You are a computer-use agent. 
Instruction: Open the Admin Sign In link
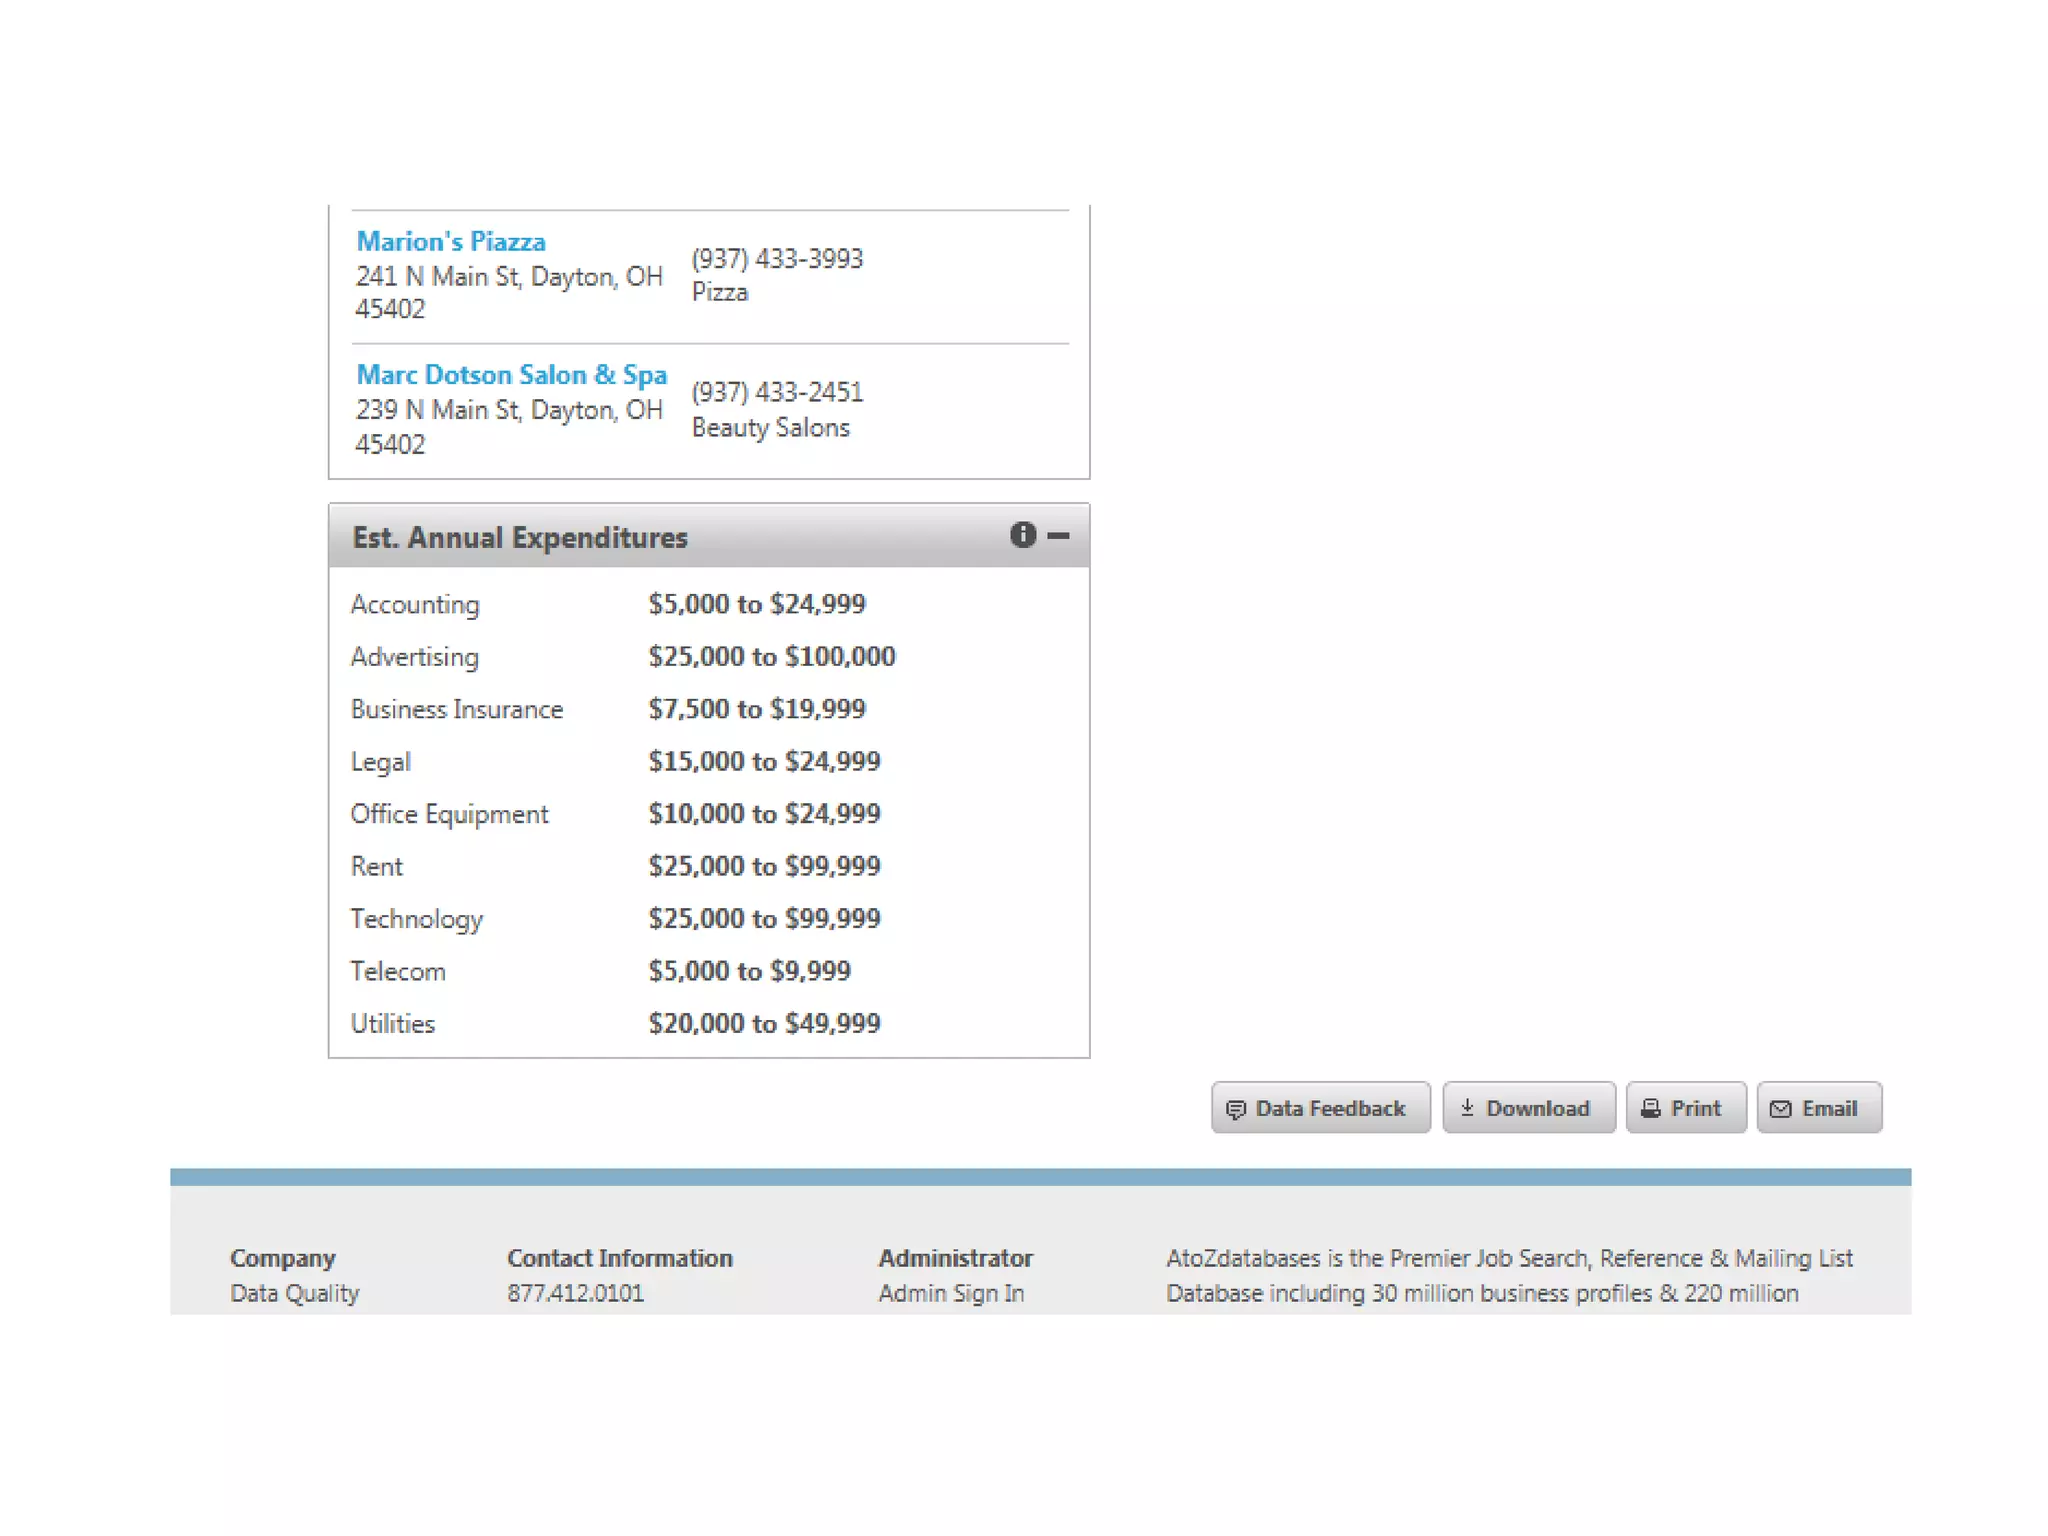coord(951,1293)
